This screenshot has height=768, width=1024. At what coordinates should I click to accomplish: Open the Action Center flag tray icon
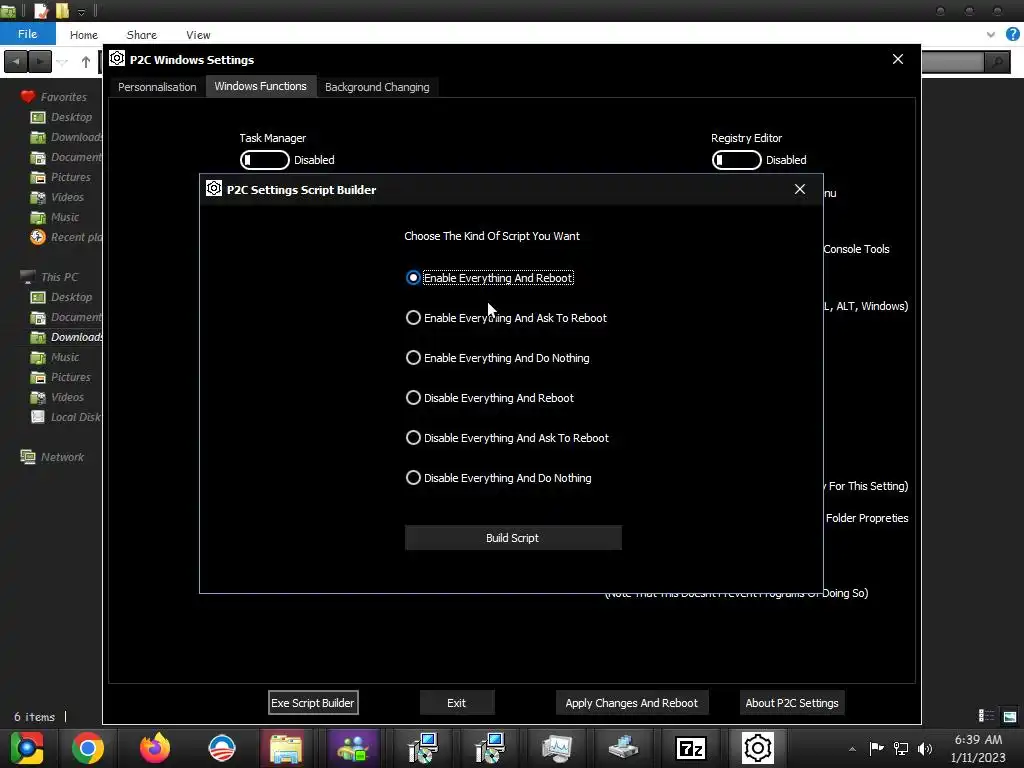click(x=876, y=748)
